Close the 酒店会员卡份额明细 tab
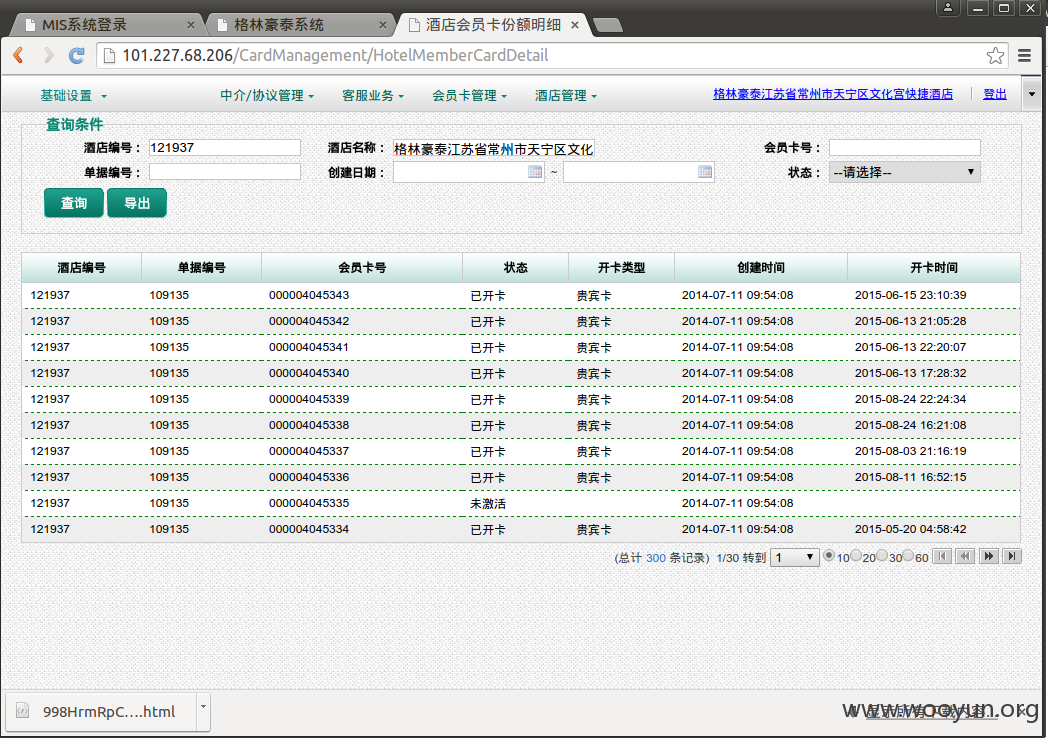The image size is (1048, 738). pyautogui.click(x=575, y=25)
